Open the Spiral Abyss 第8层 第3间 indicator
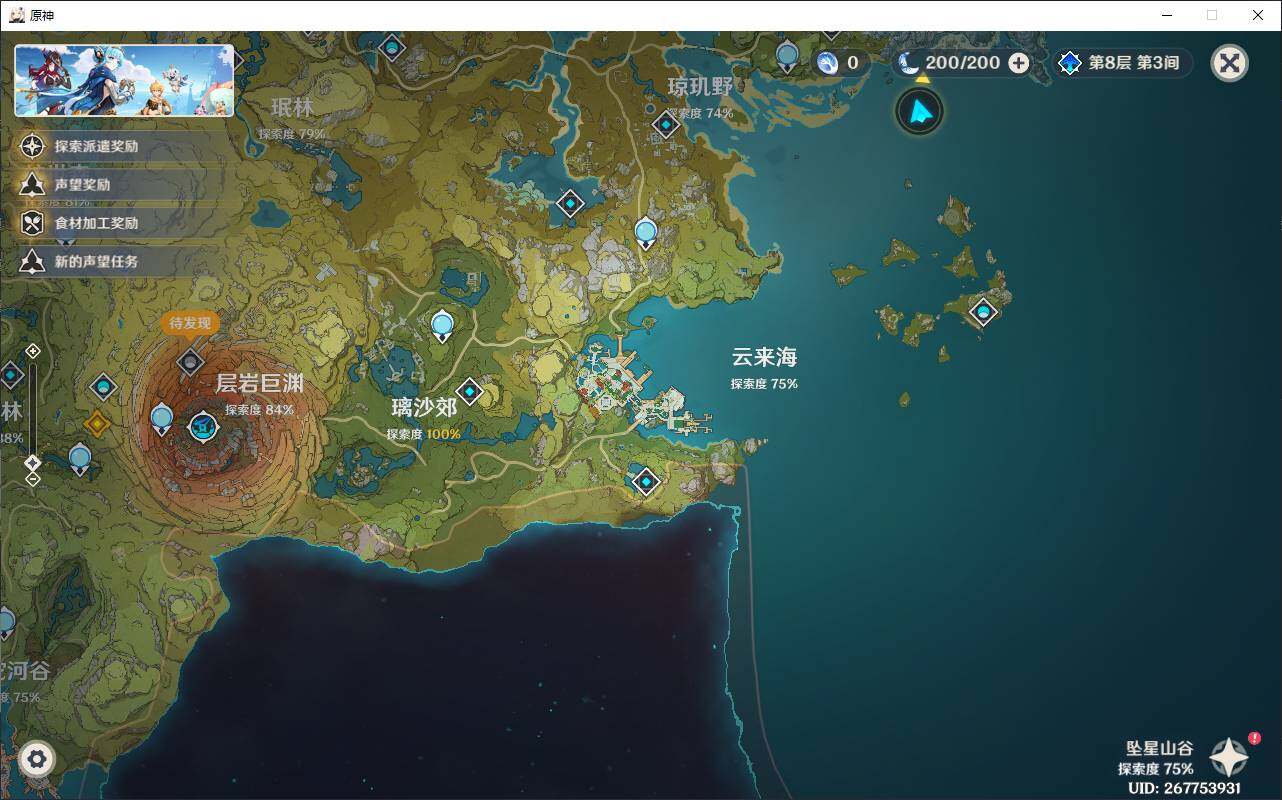The height and width of the screenshot is (800, 1282). [1124, 63]
